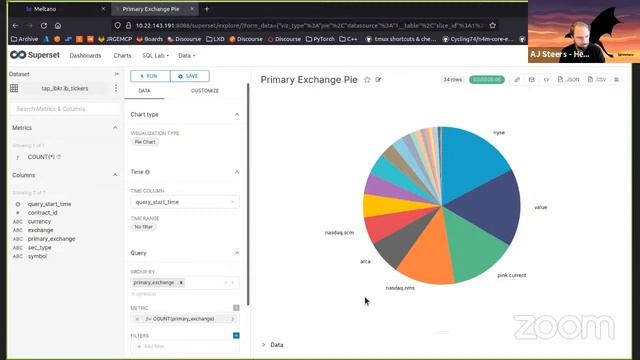Select the query_start_time column

(x=49, y=204)
